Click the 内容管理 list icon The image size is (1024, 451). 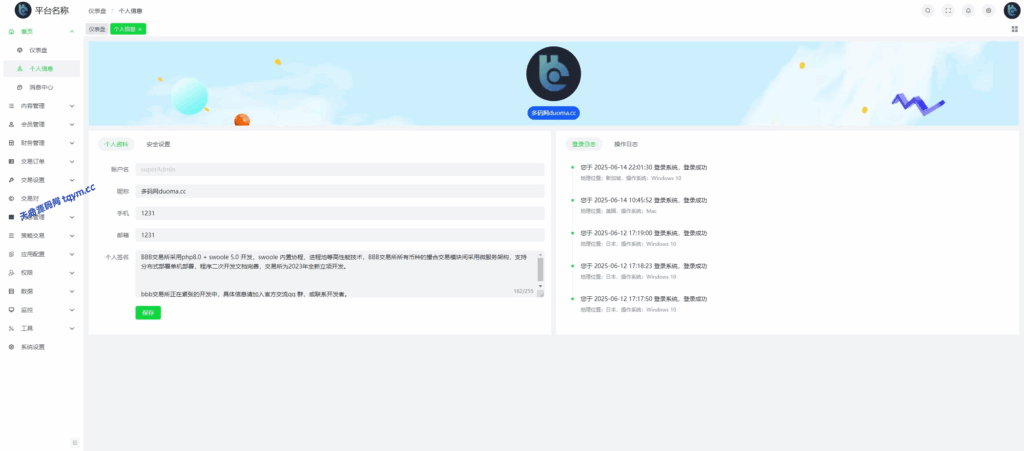[11, 106]
